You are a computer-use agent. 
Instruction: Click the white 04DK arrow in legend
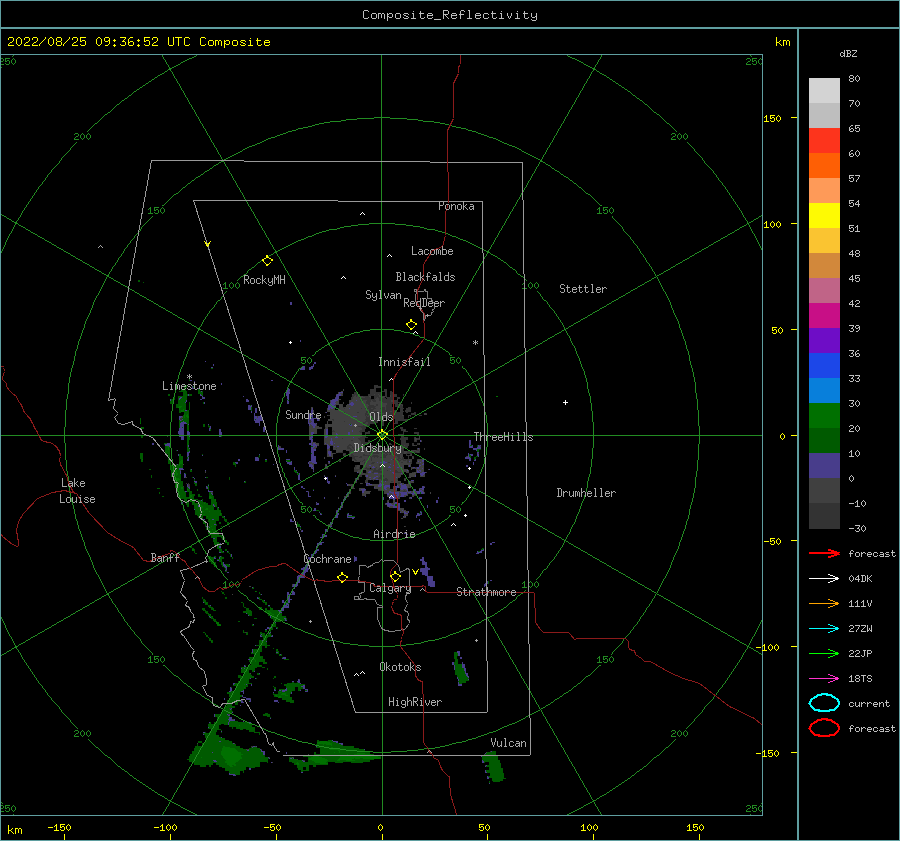tap(824, 578)
